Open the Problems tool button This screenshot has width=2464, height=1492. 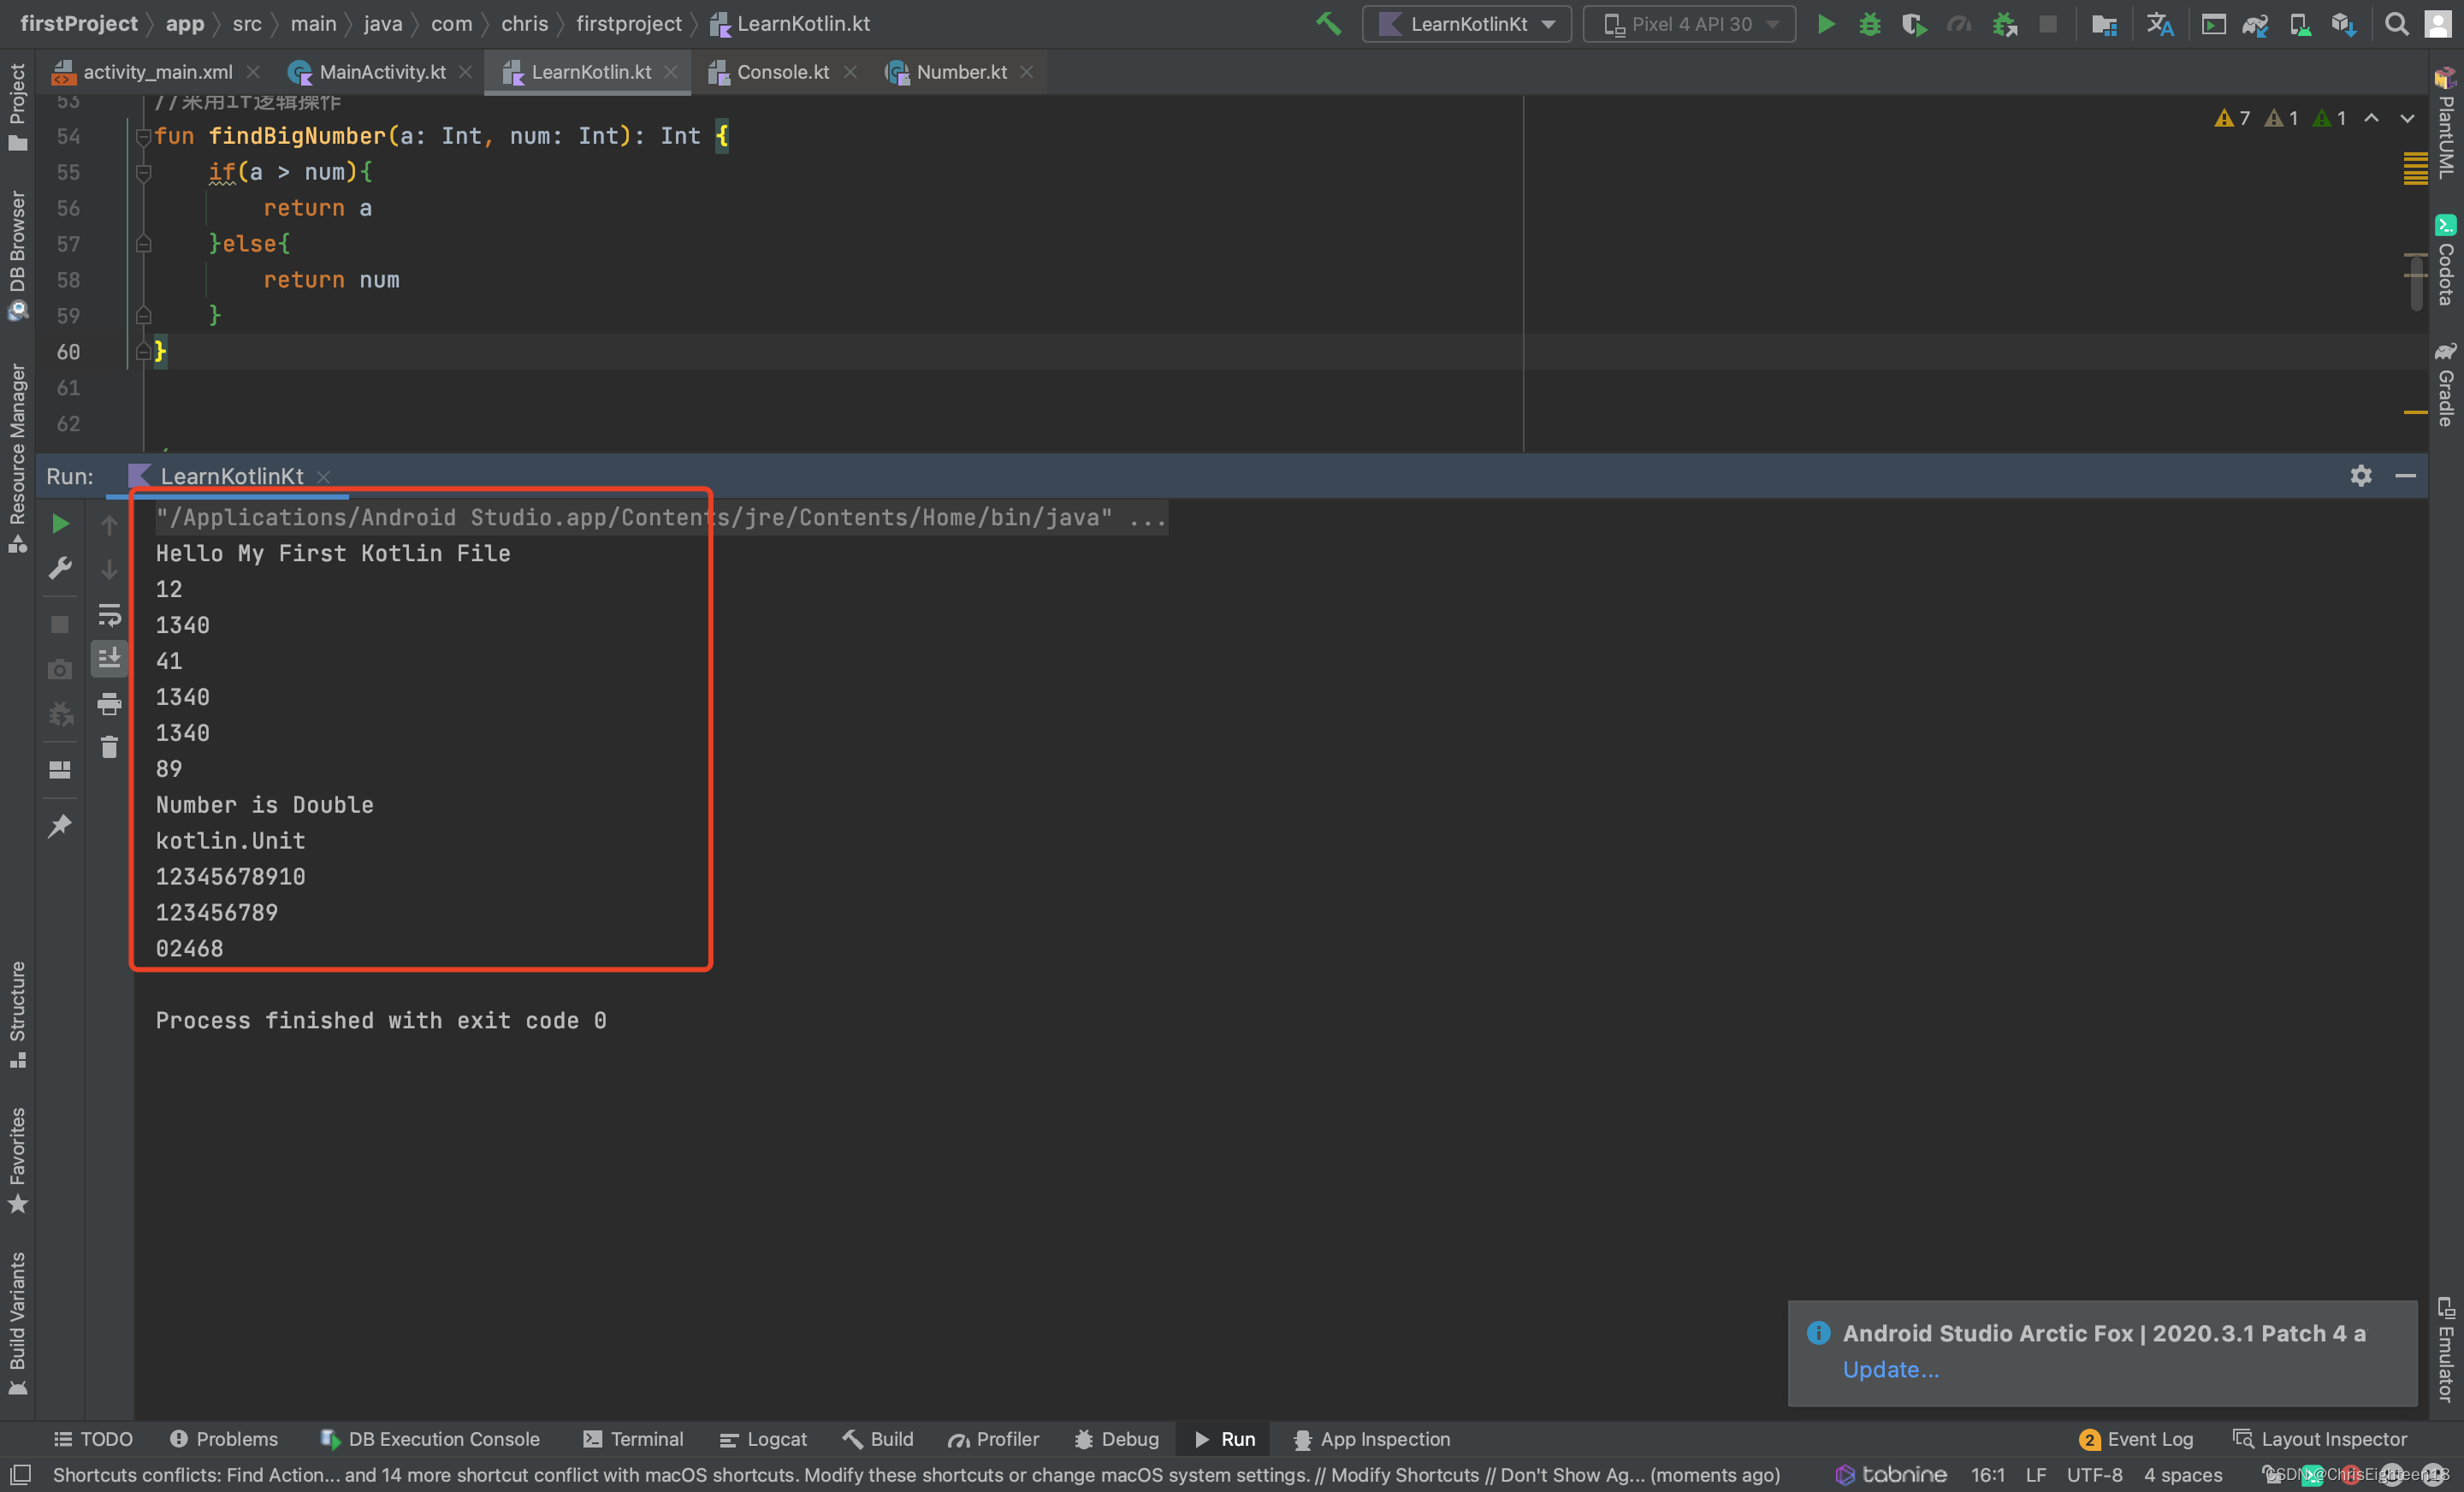(224, 1438)
